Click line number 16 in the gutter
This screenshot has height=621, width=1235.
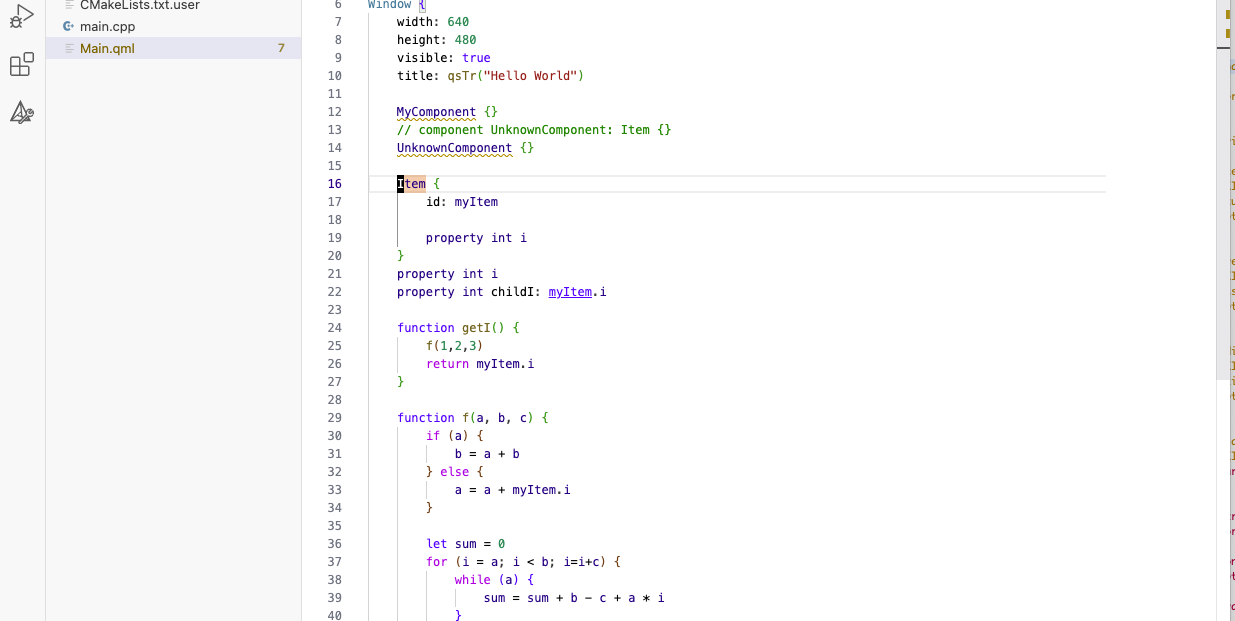pyautogui.click(x=334, y=184)
